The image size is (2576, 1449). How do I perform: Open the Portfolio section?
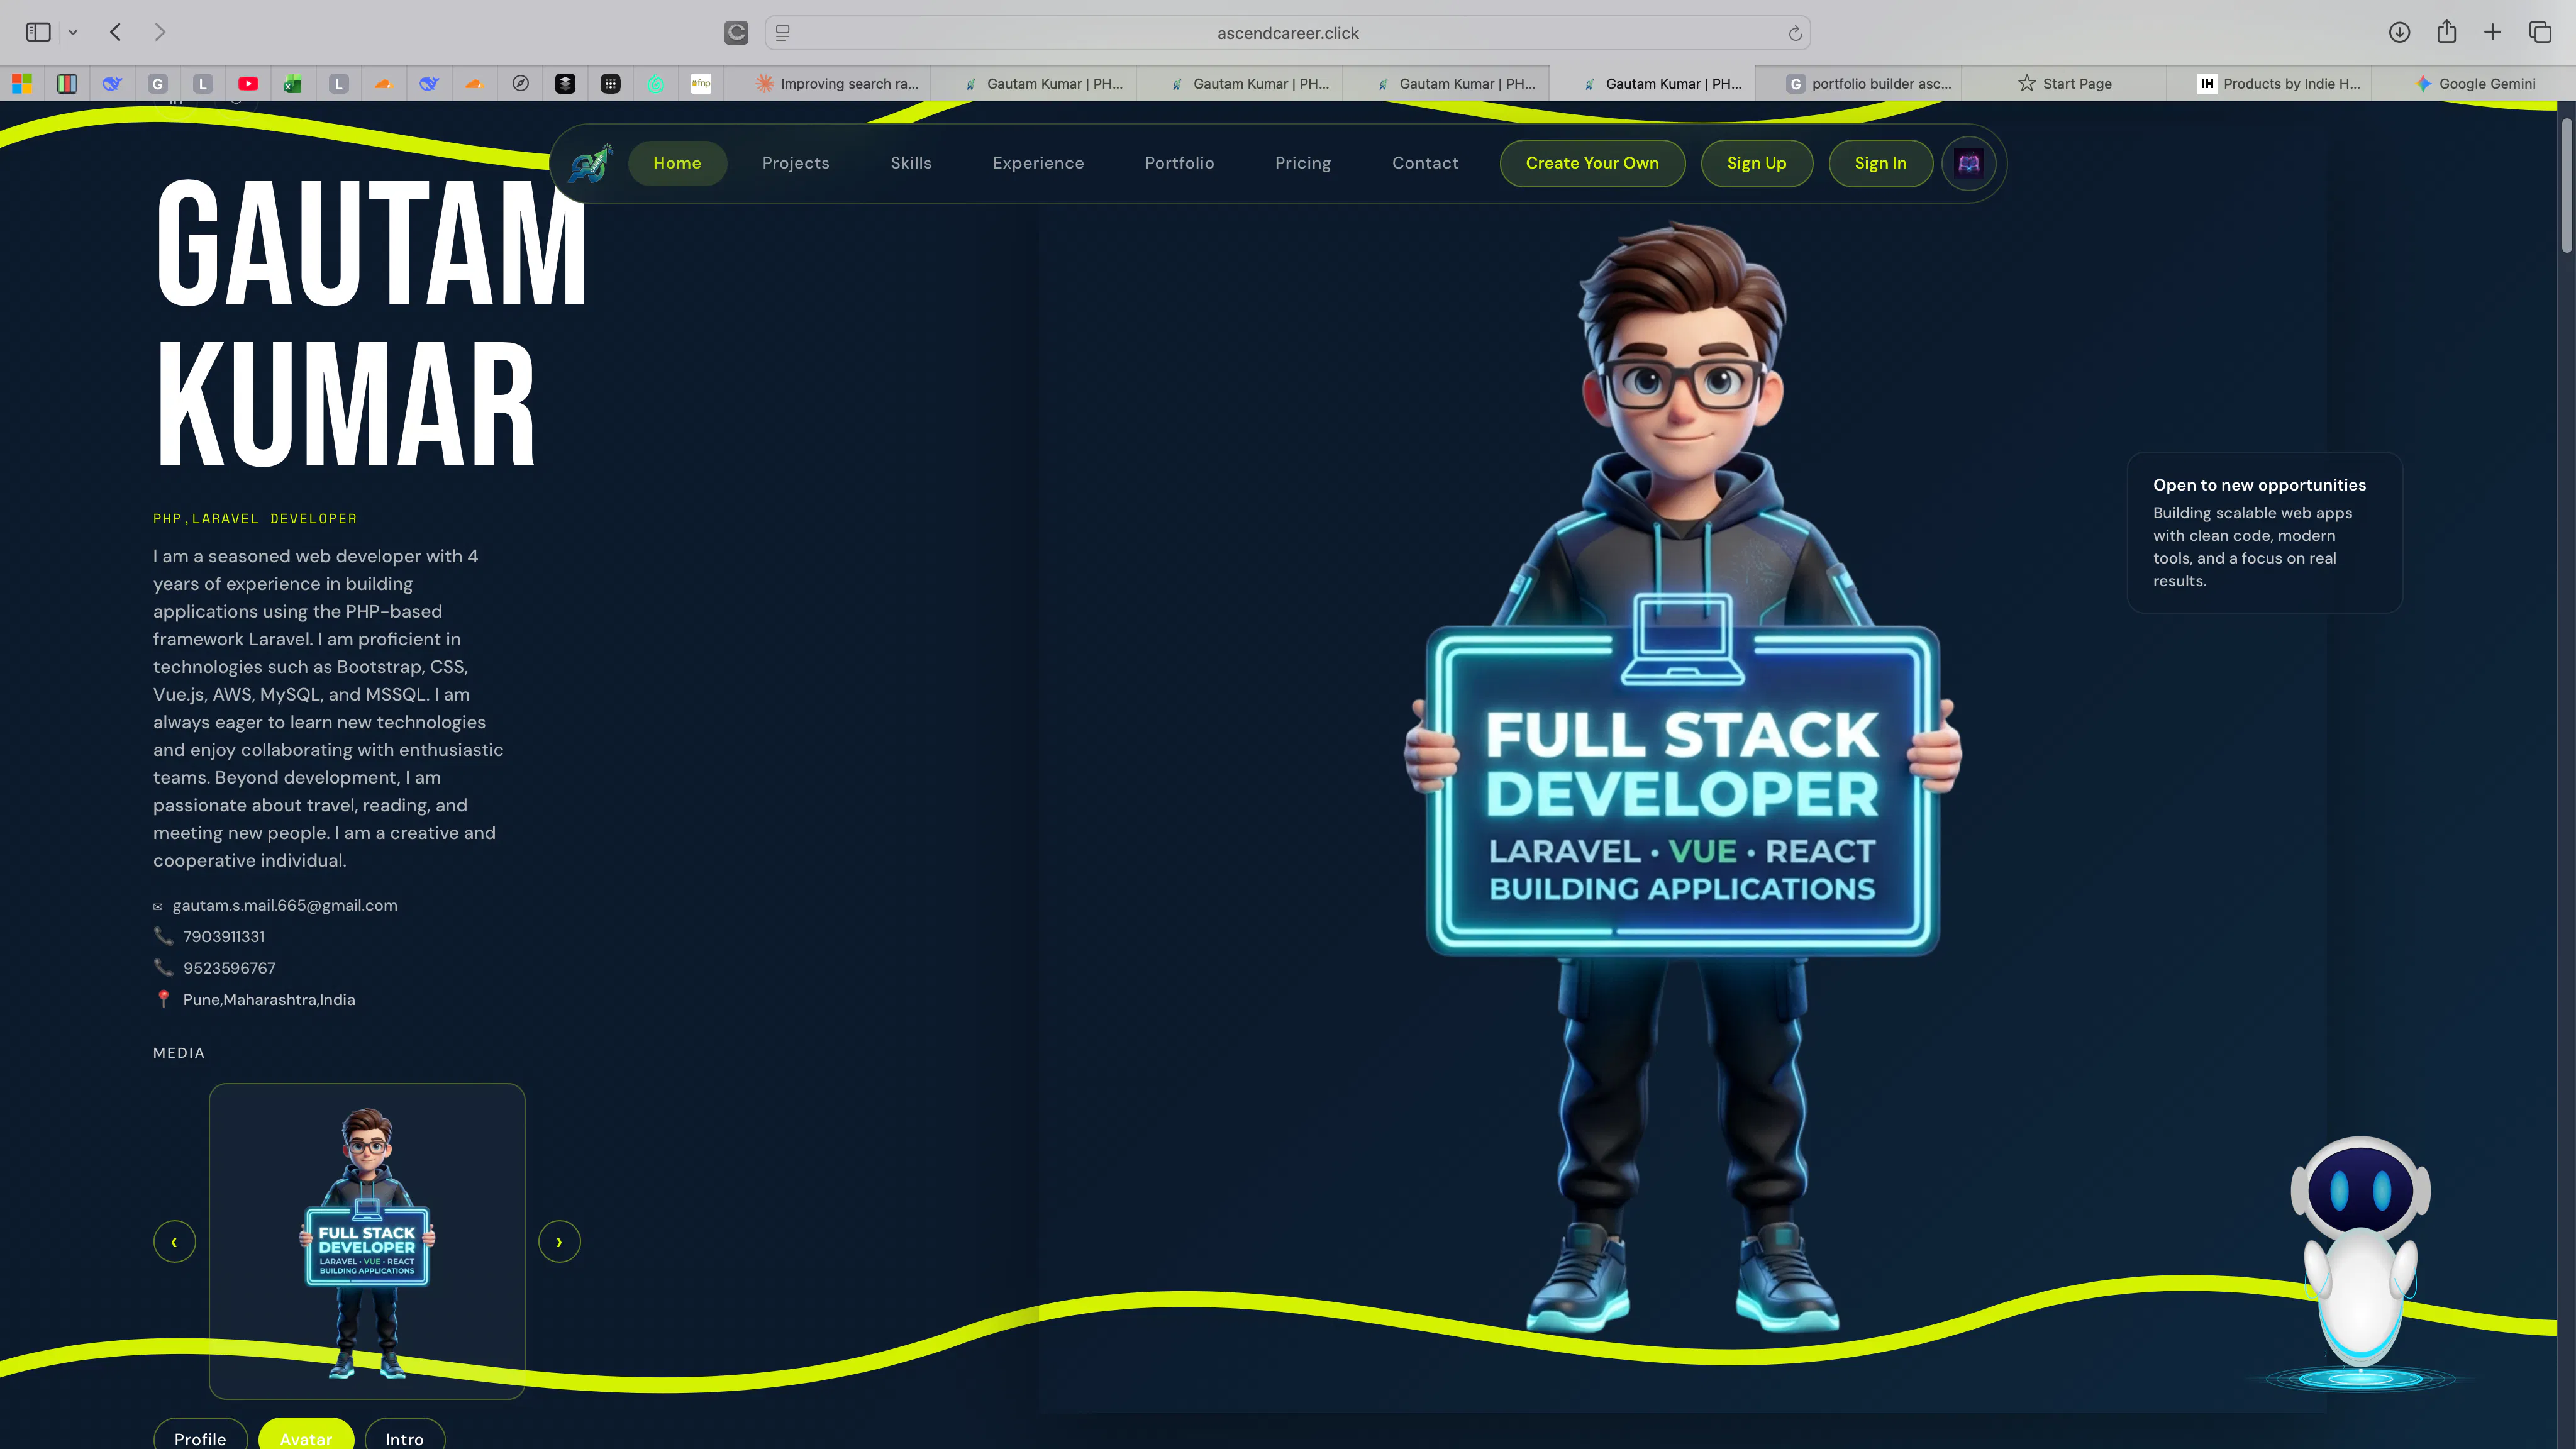1179,163
